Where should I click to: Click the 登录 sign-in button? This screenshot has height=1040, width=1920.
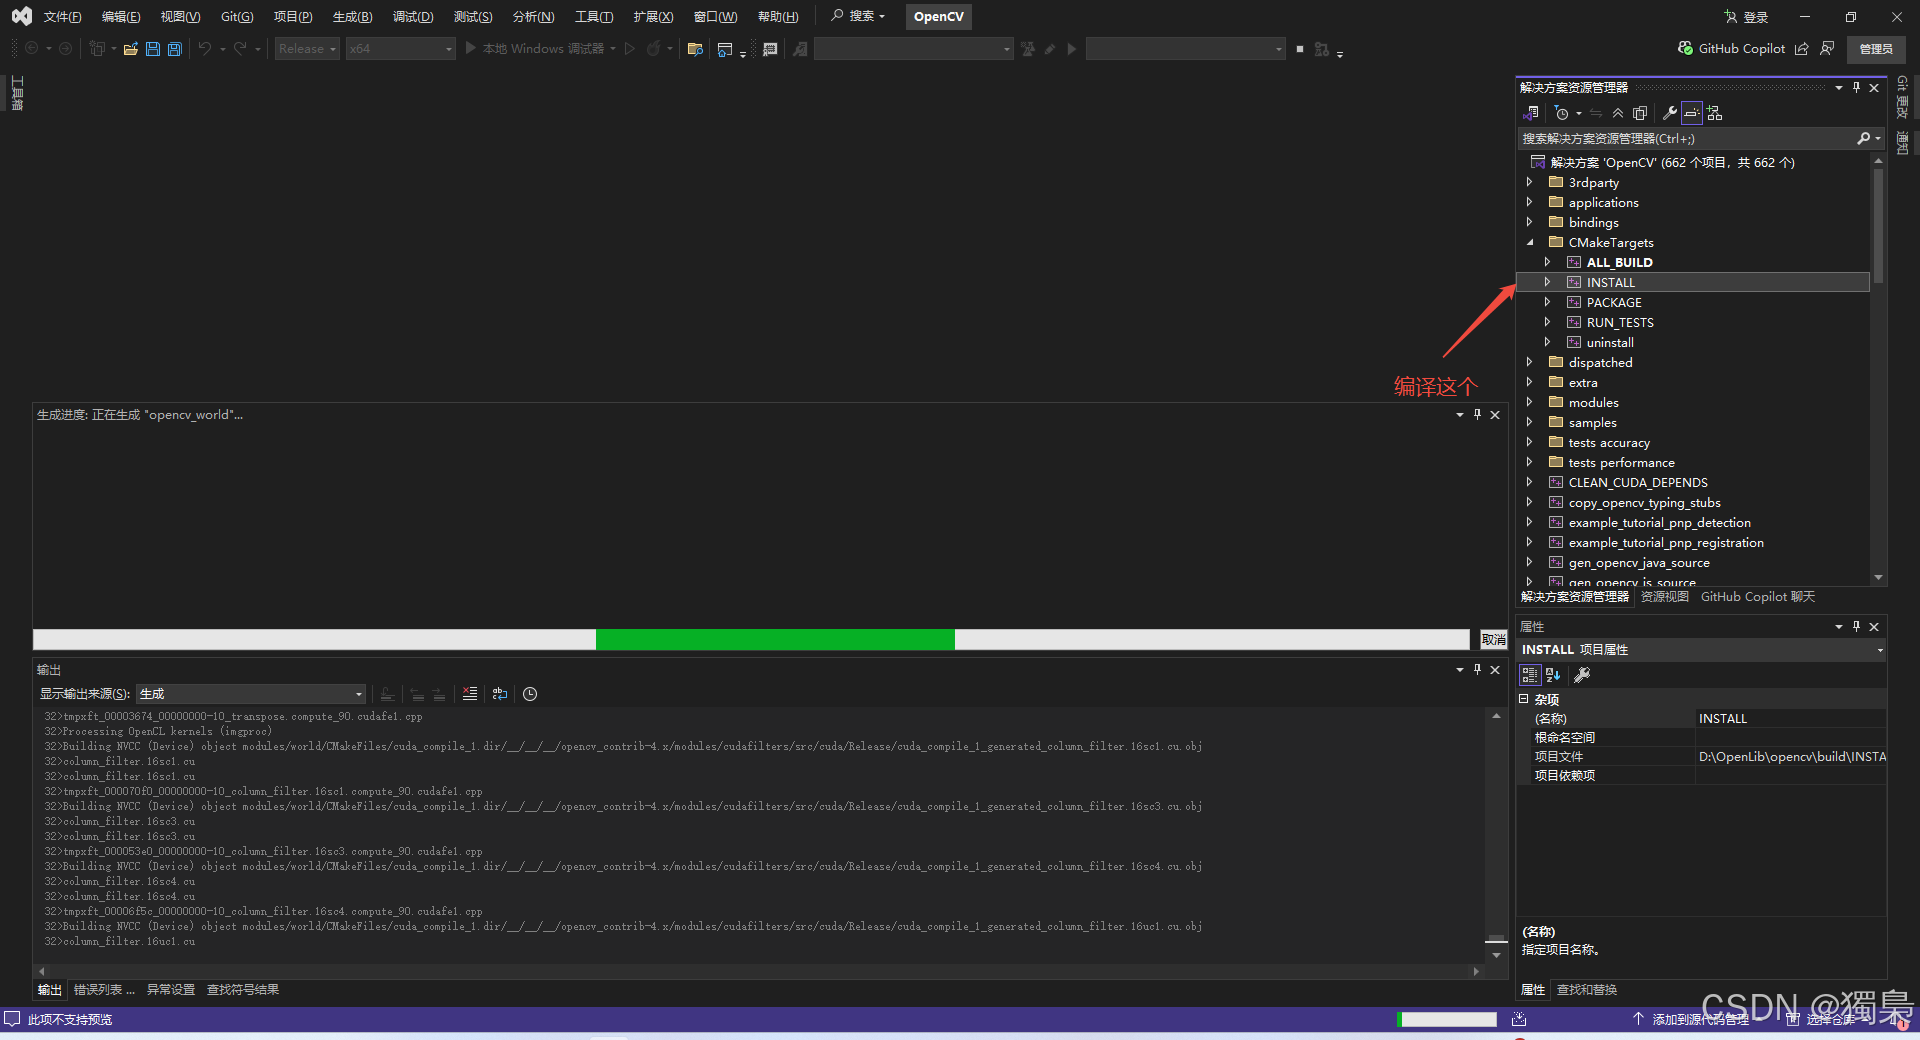tap(1746, 17)
